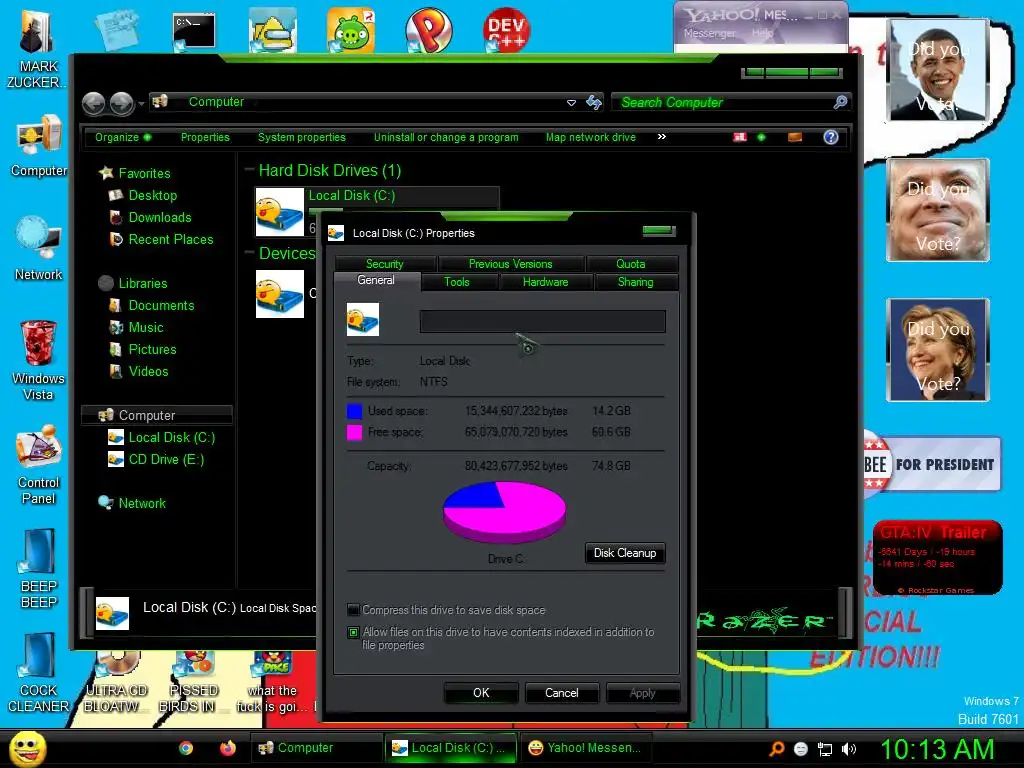This screenshot has height=768, width=1024.
Task: Open the Organize dropdown menu
Action: [123, 137]
